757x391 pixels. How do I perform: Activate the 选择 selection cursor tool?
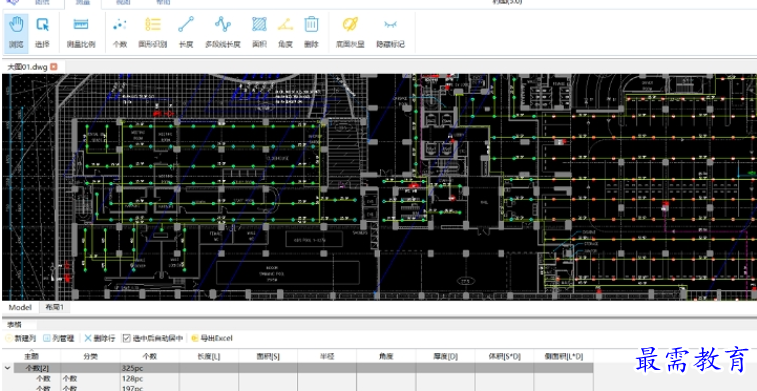(x=42, y=32)
